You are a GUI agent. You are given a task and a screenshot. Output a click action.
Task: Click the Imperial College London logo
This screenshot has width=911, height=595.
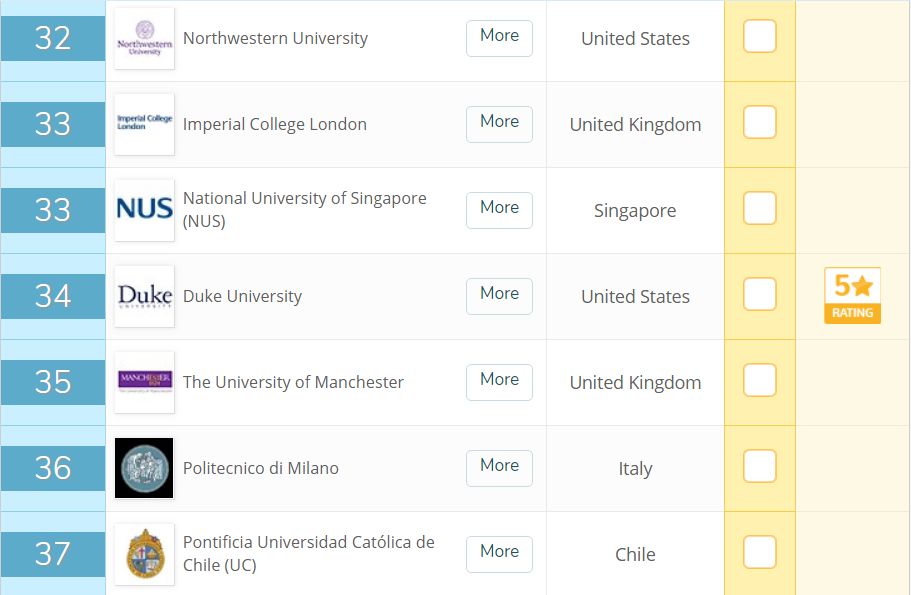point(144,124)
